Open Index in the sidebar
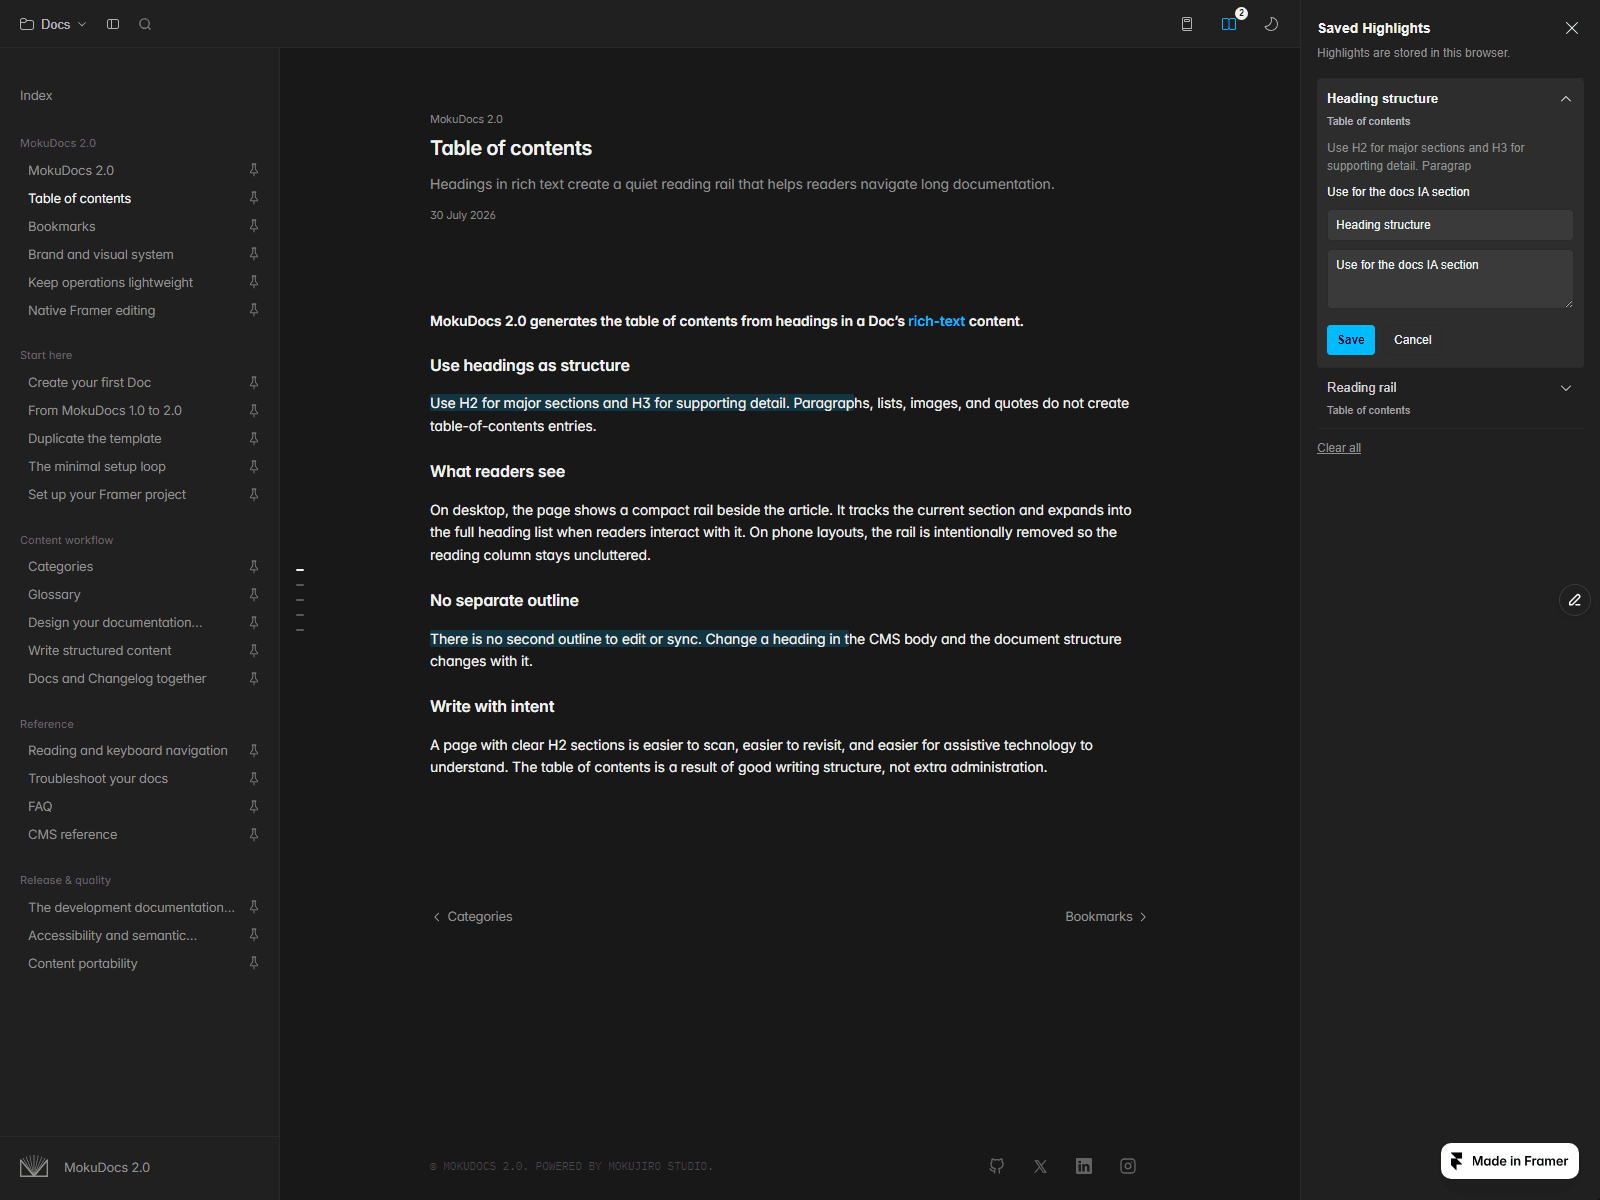The width and height of the screenshot is (1600, 1200). pyautogui.click(x=36, y=95)
